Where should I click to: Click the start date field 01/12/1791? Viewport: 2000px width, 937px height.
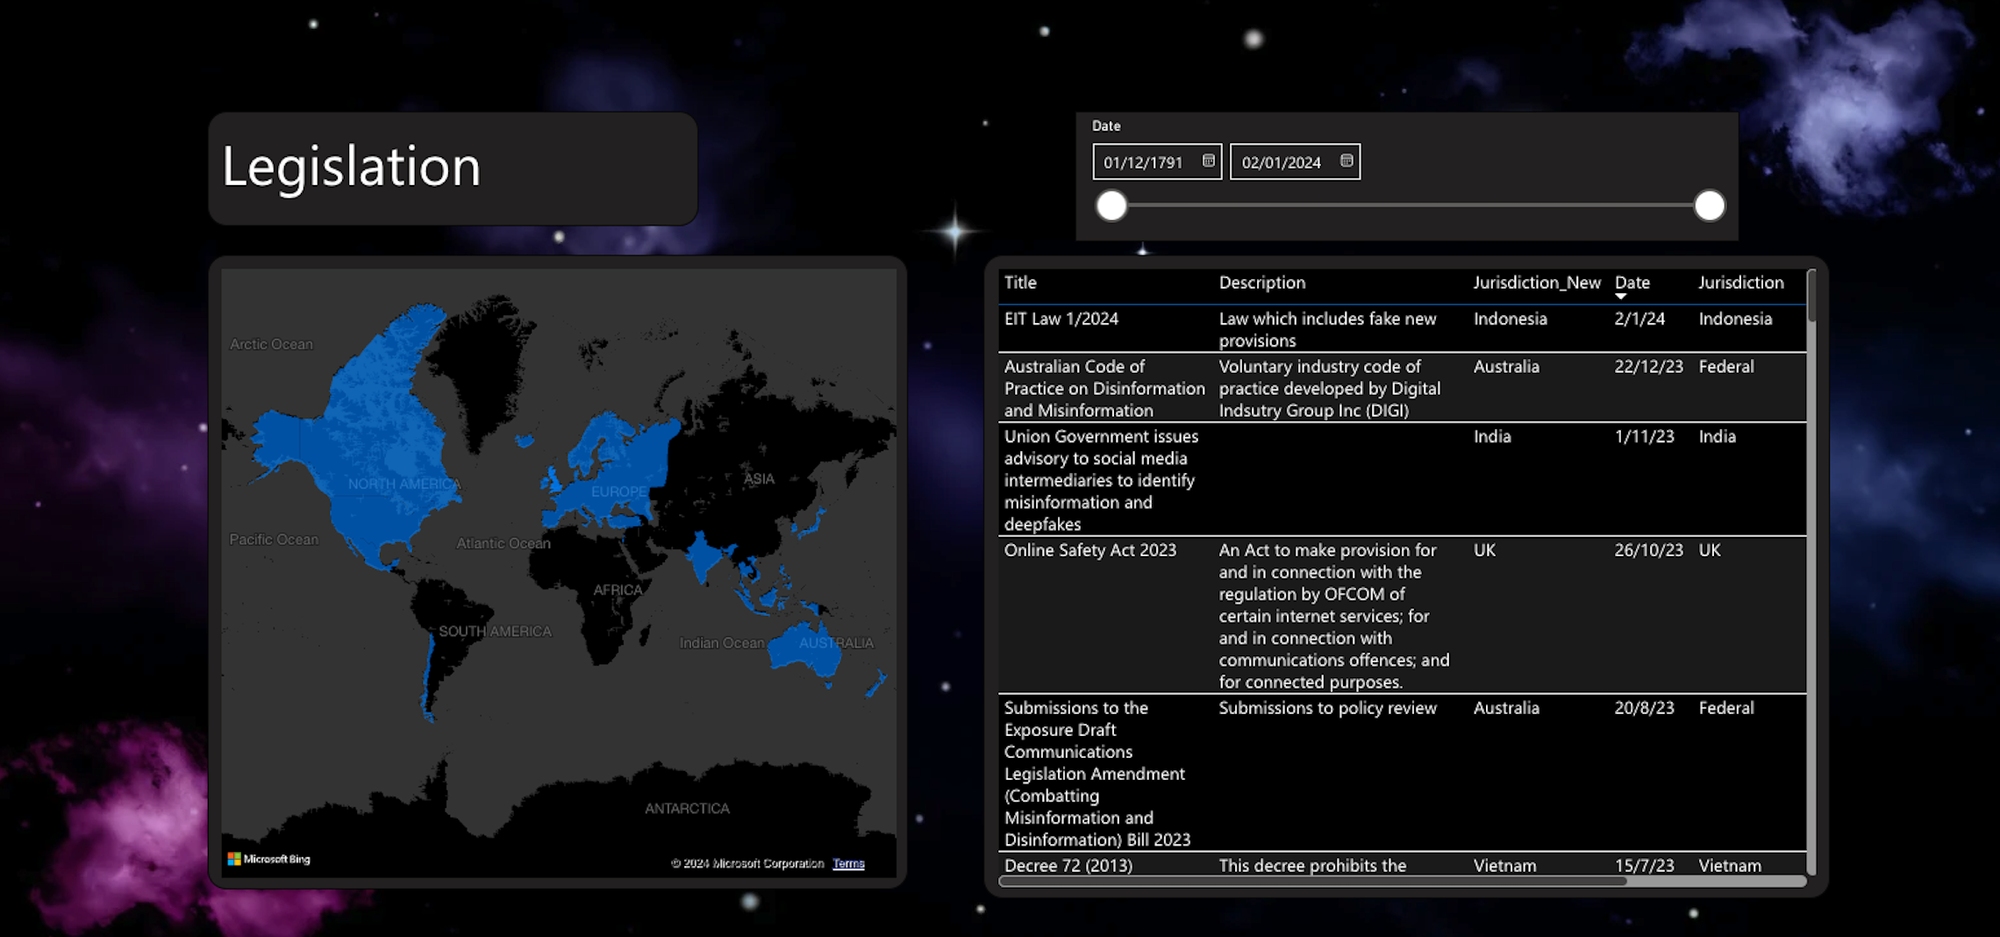tap(1157, 162)
